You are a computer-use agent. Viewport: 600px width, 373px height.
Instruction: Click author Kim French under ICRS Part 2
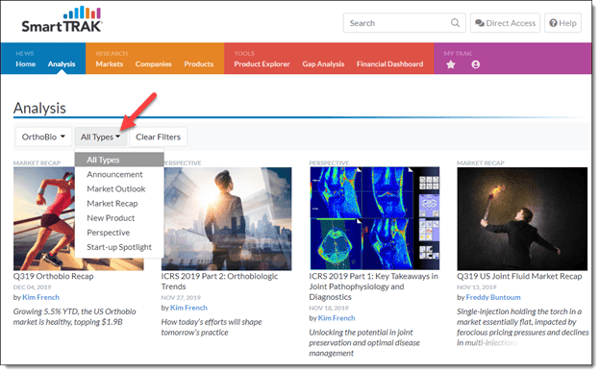[x=189, y=308]
